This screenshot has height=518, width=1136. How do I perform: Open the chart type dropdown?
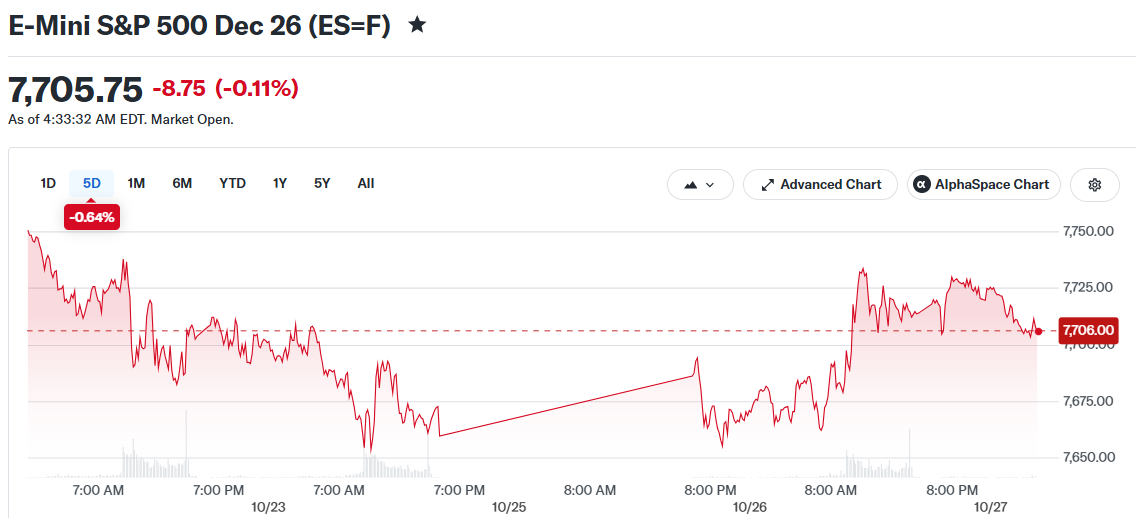[700, 185]
